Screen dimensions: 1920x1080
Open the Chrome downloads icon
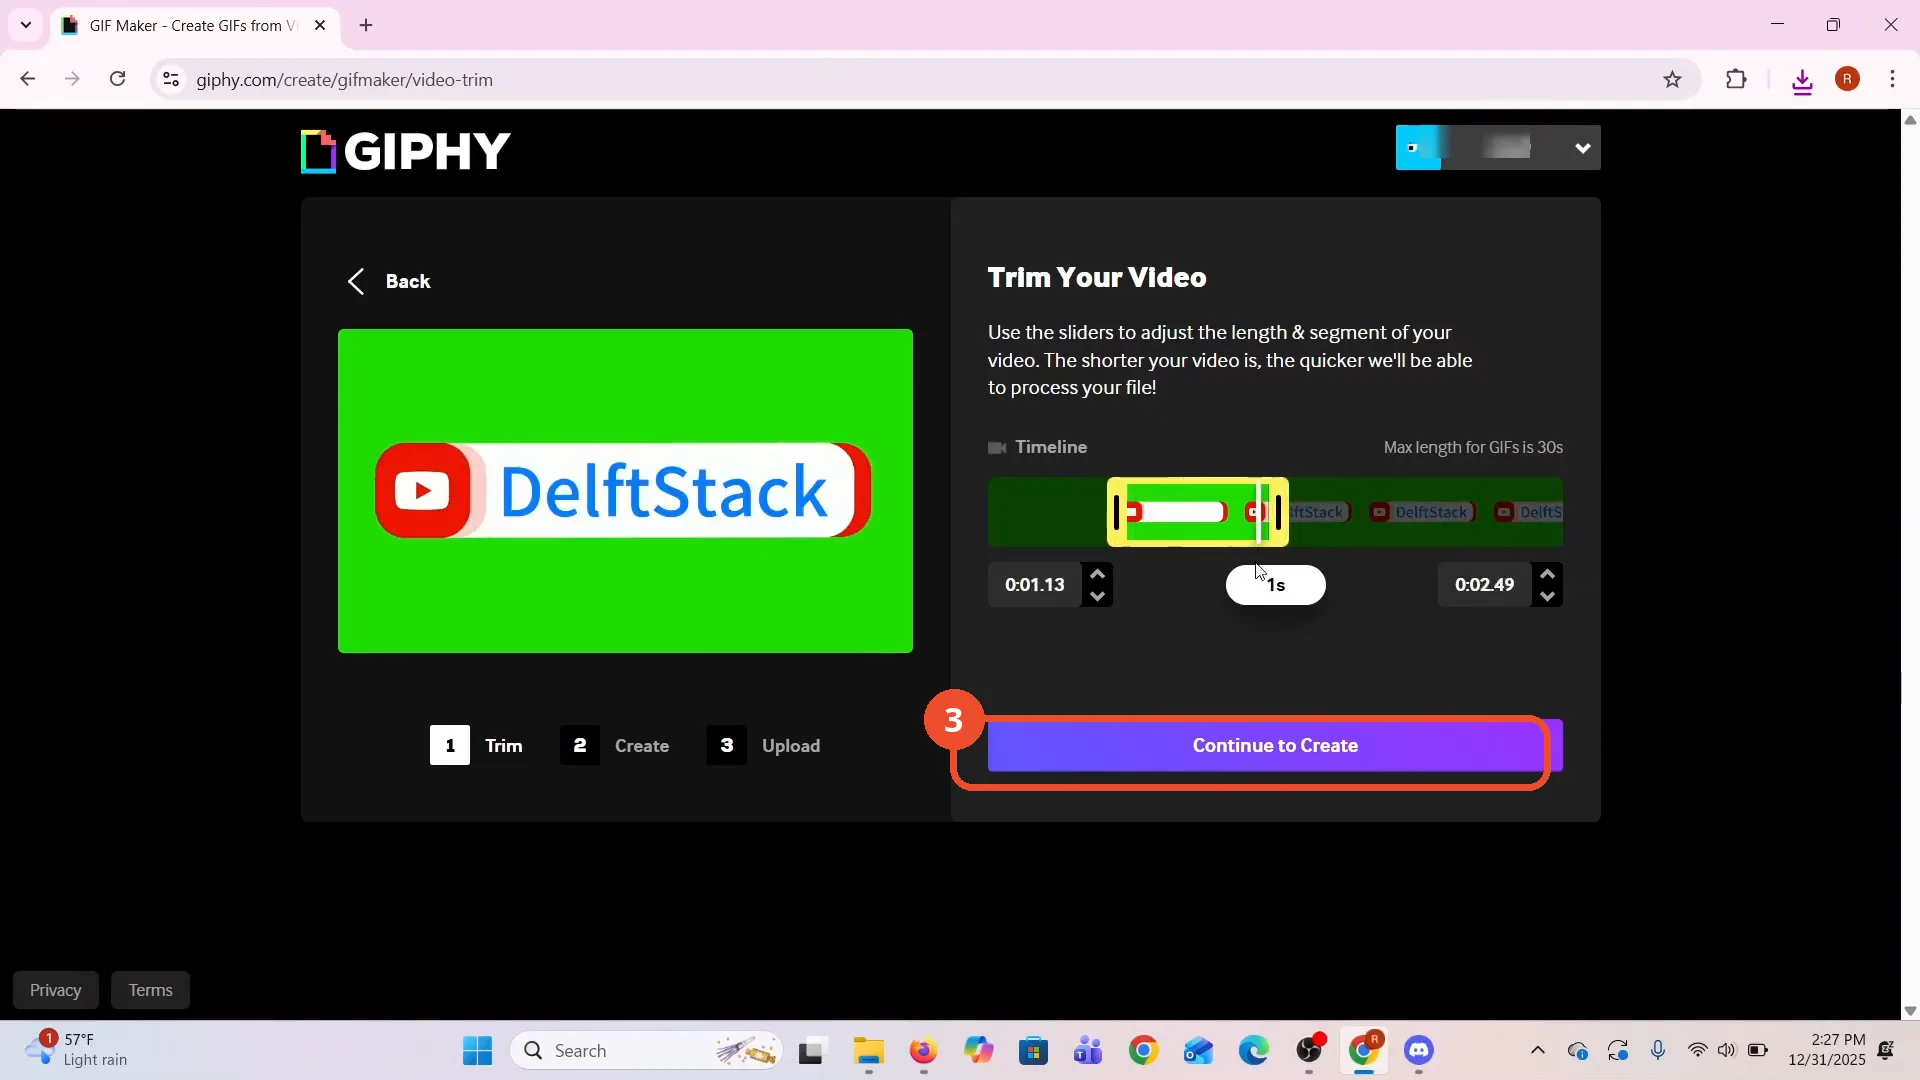point(1802,80)
